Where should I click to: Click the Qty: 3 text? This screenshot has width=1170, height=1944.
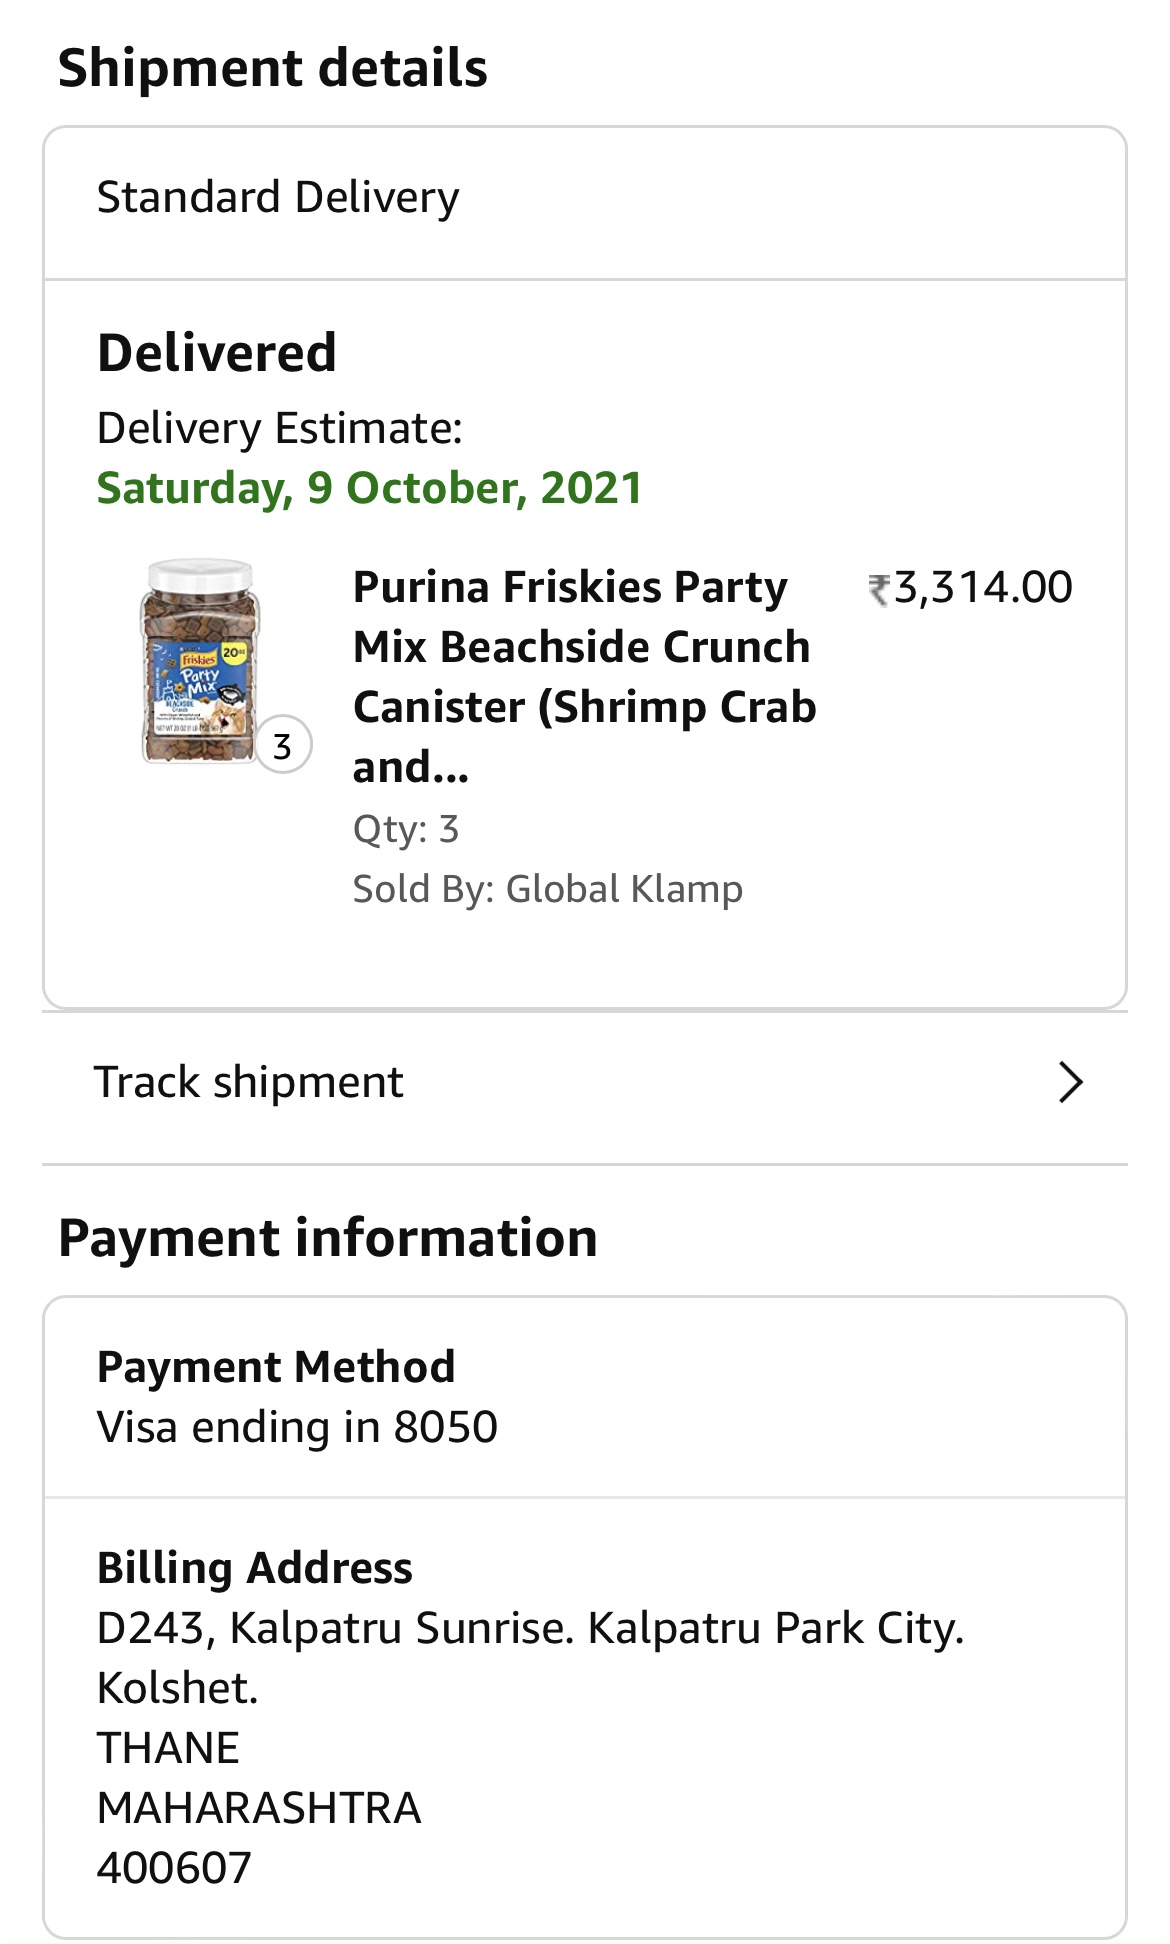(405, 829)
